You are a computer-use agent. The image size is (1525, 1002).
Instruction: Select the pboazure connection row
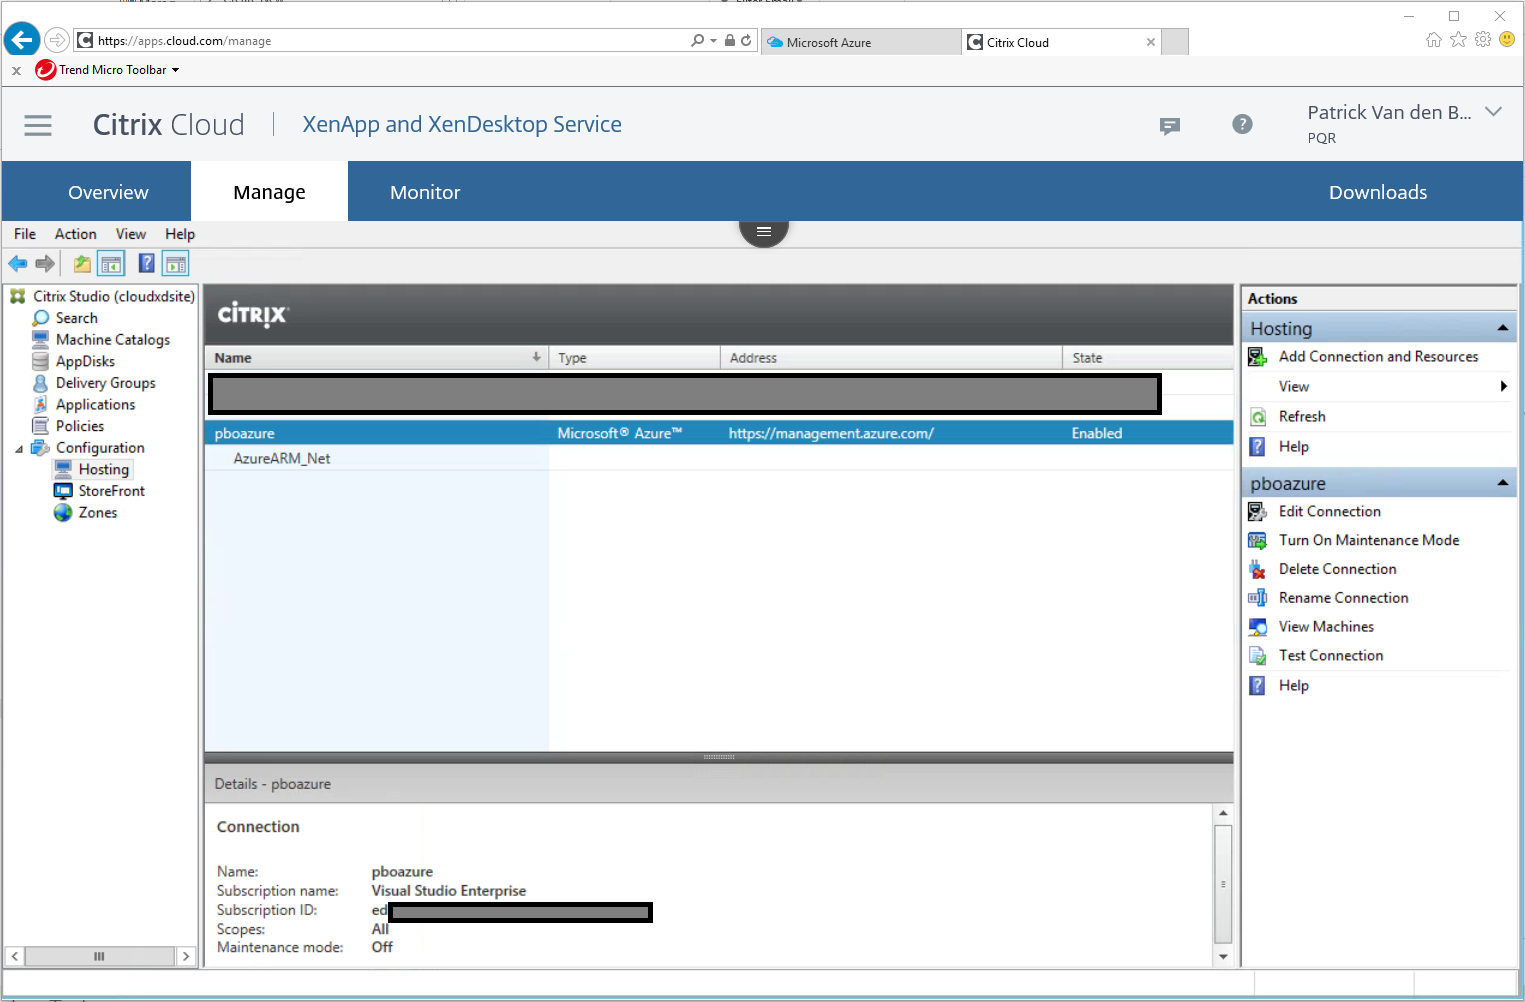tap(718, 433)
